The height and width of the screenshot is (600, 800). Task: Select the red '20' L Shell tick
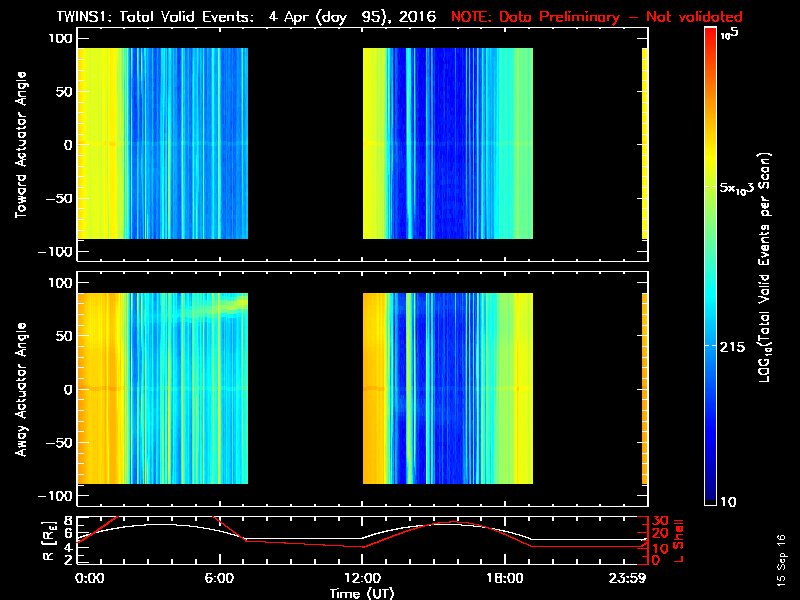(x=660, y=534)
